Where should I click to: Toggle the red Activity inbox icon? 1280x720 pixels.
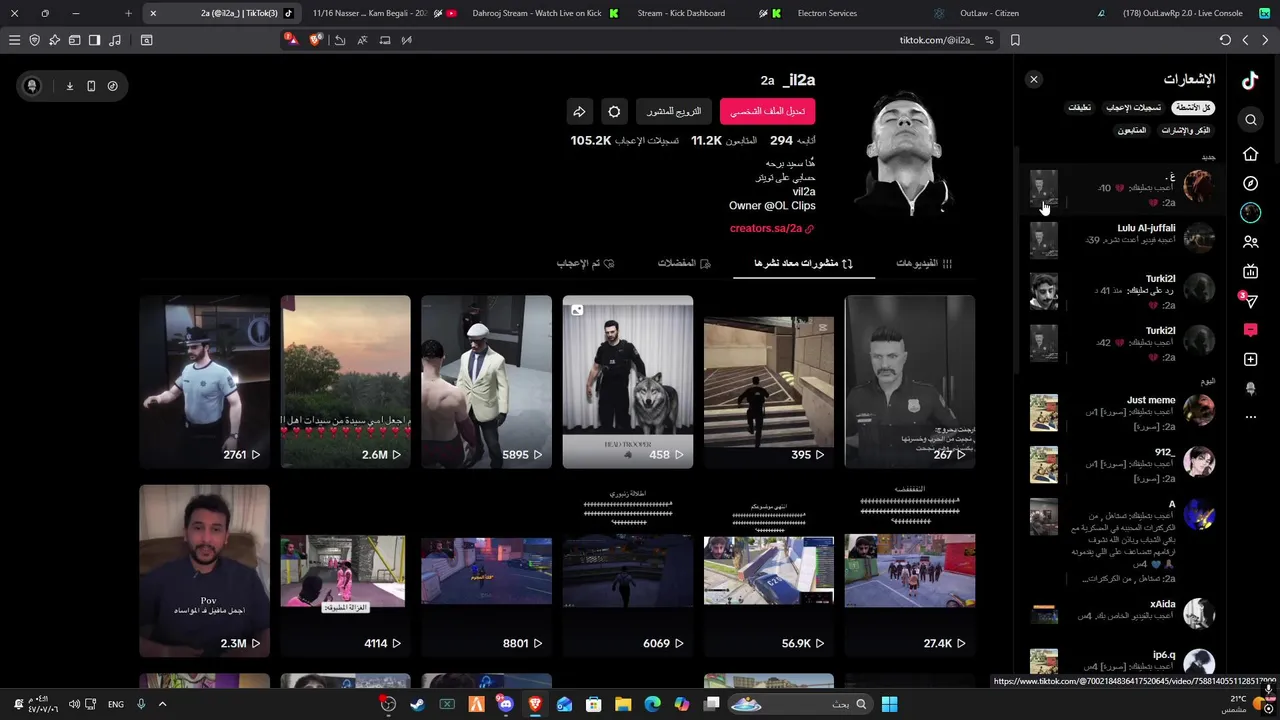click(x=1251, y=330)
